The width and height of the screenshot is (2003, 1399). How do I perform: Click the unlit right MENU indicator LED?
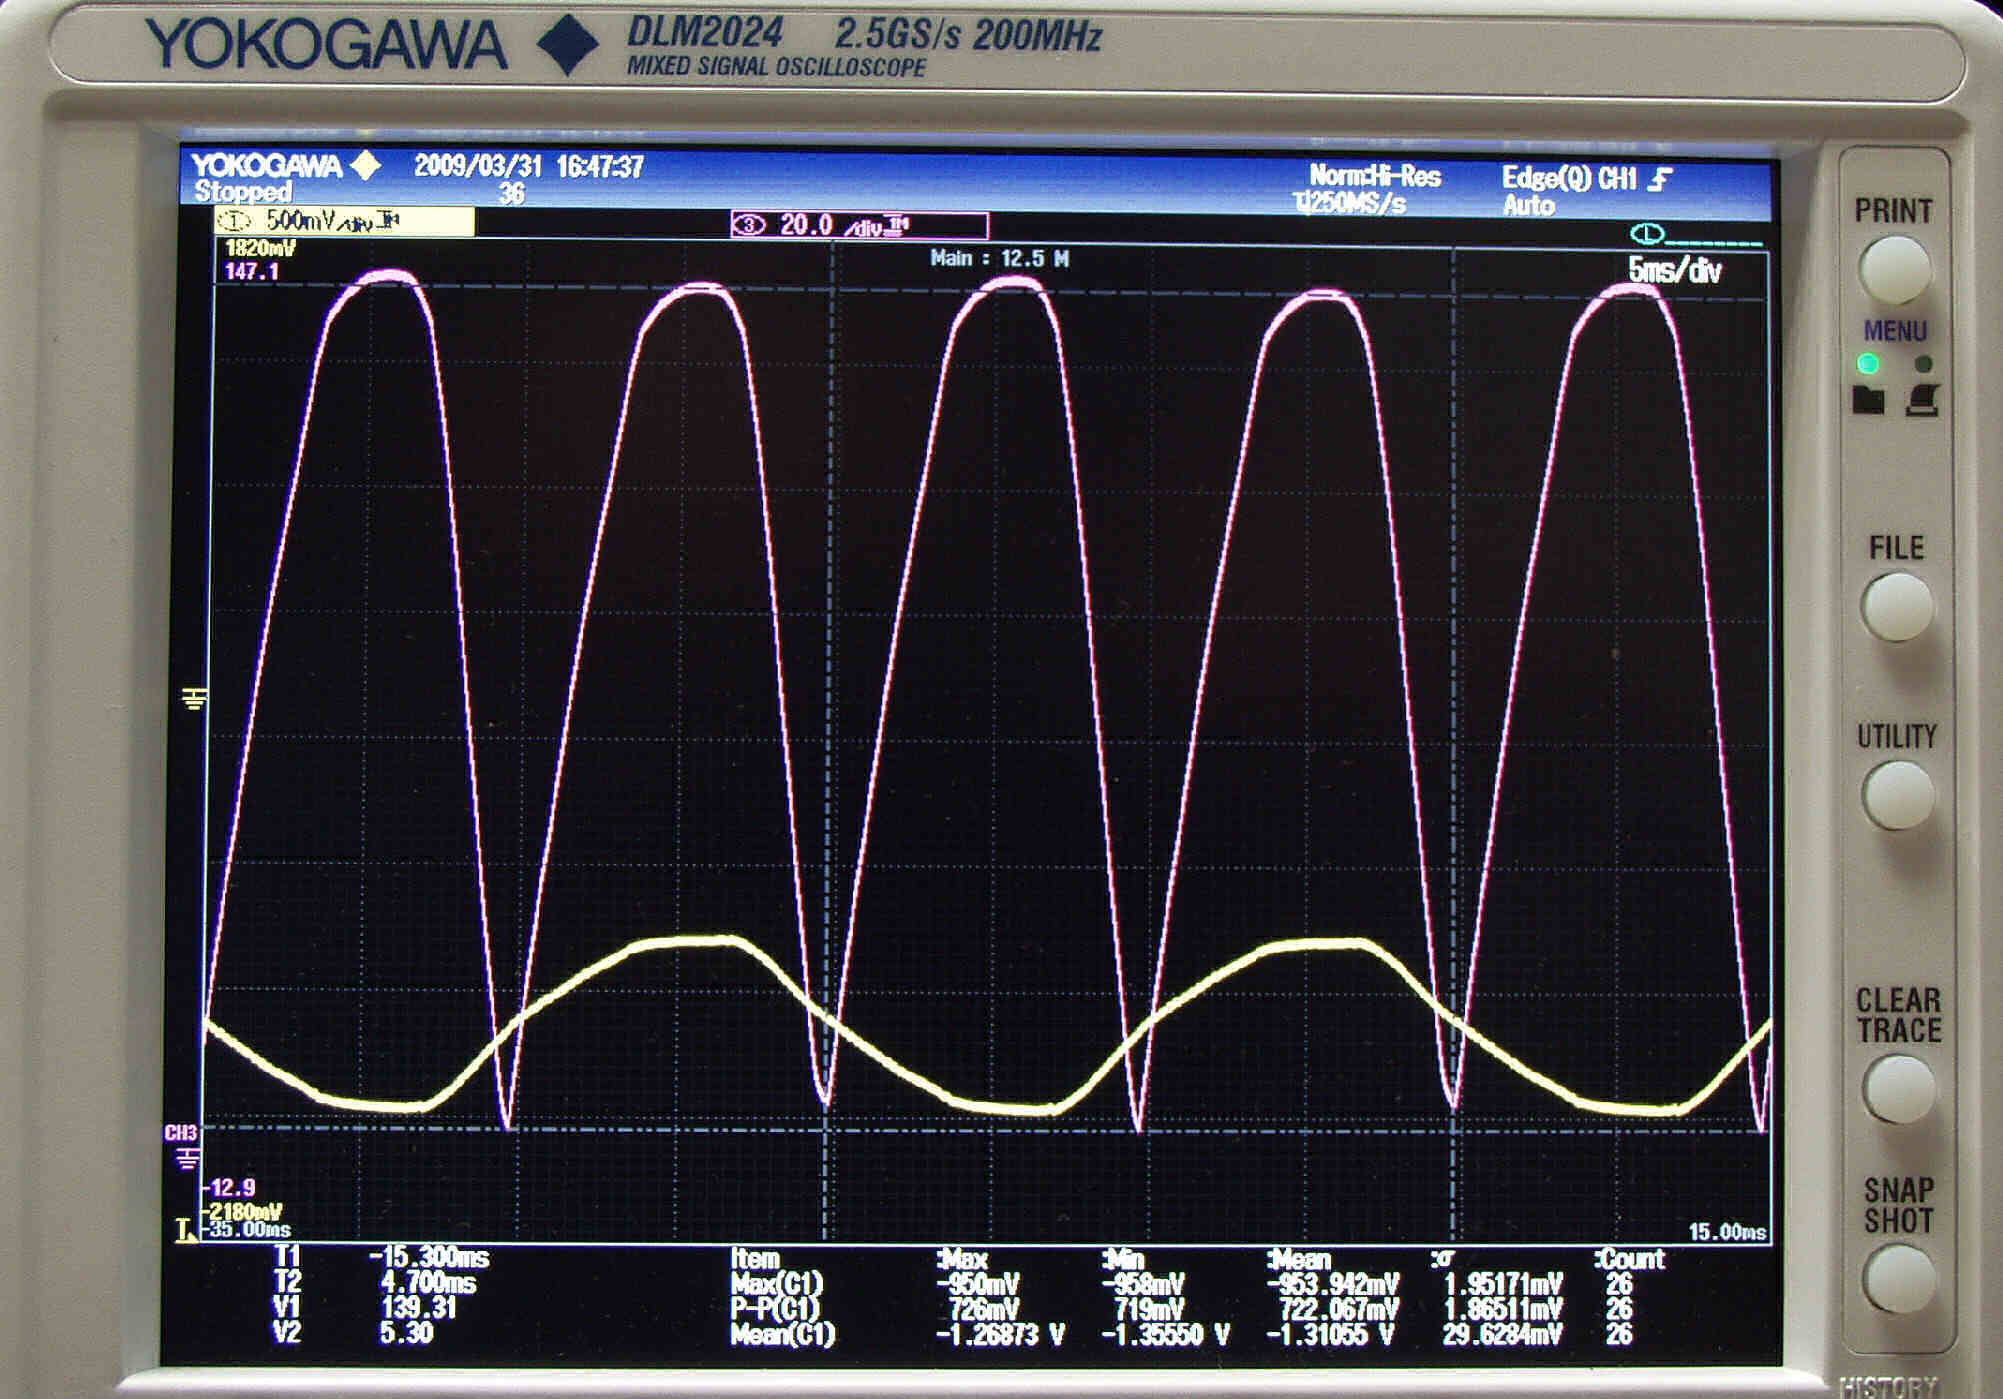coord(1923,363)
